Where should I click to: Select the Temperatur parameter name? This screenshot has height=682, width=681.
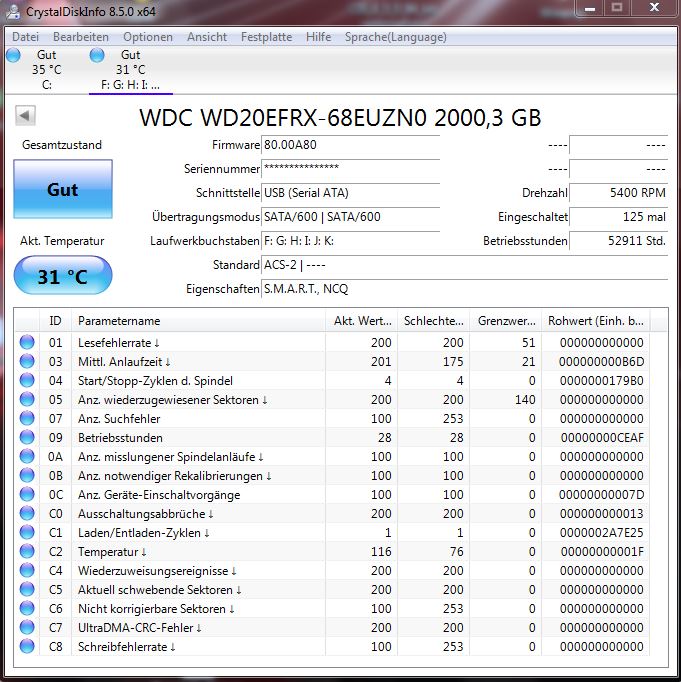click(112, 552)
